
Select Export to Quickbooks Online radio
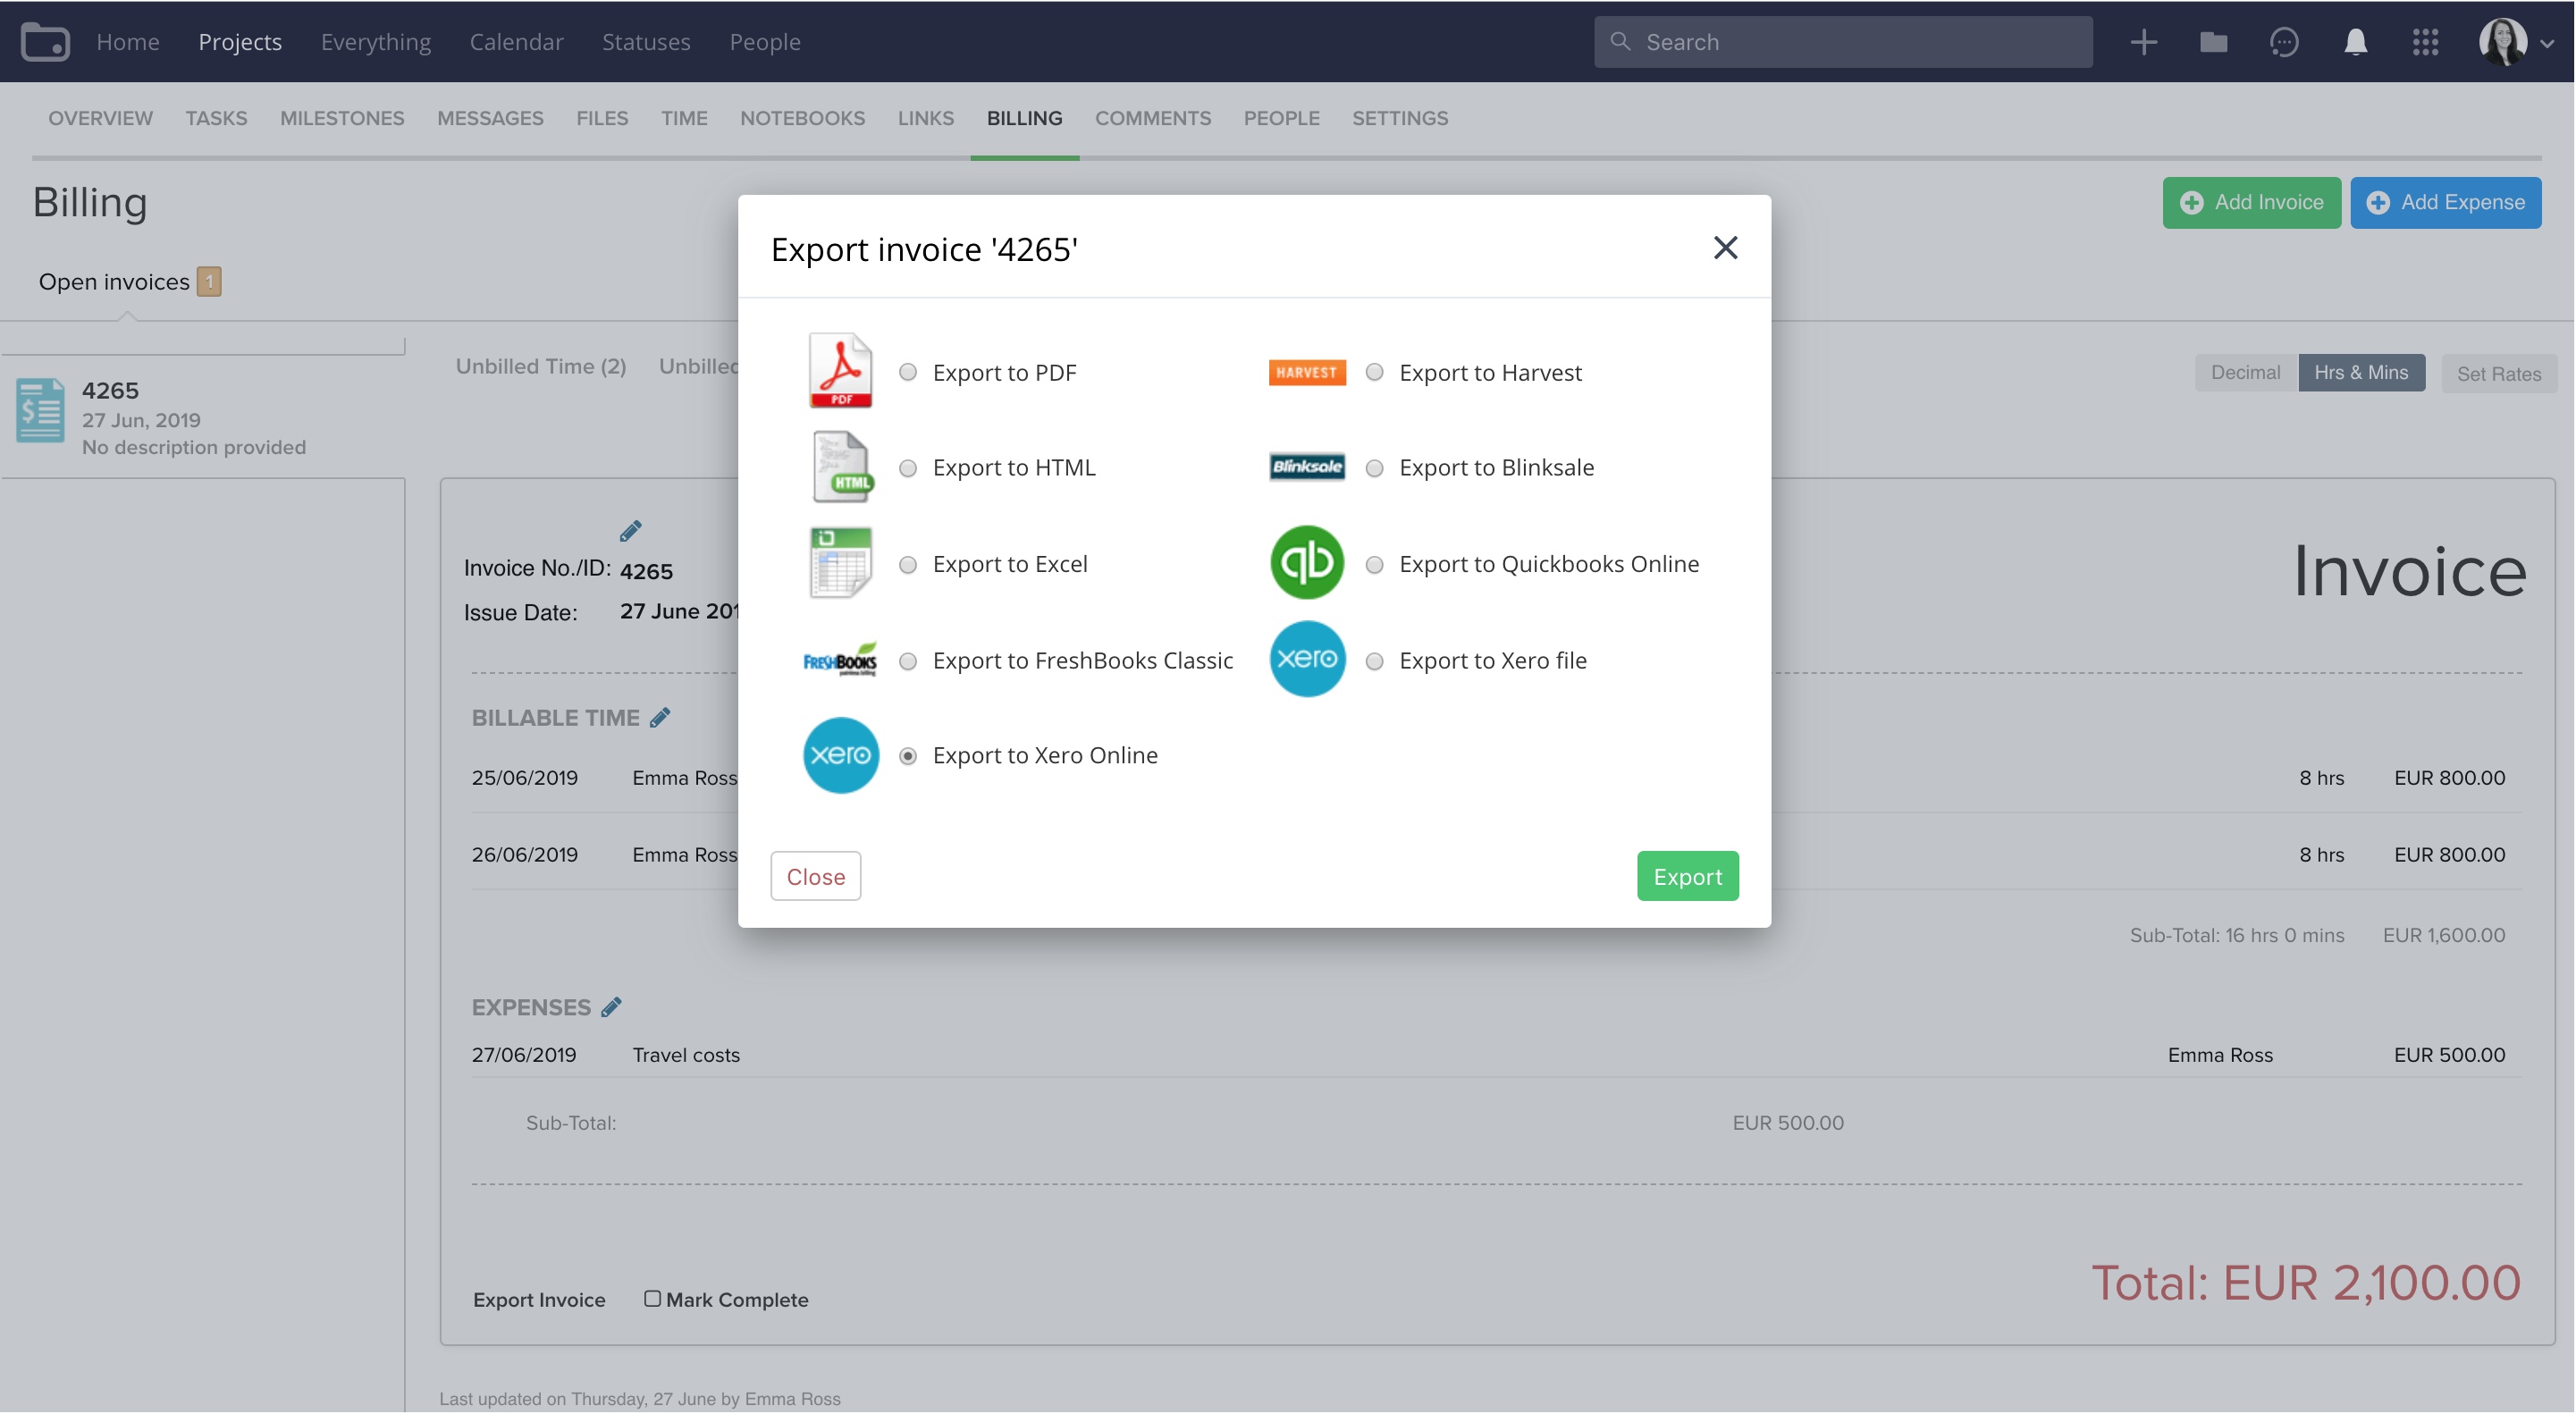tap(1374, 564)
